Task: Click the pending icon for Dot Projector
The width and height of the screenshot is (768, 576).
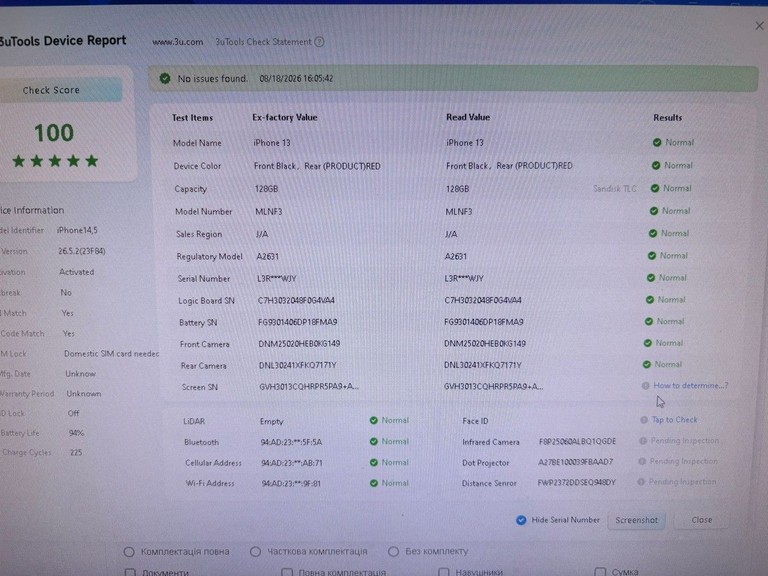Action: coord(642,461)
